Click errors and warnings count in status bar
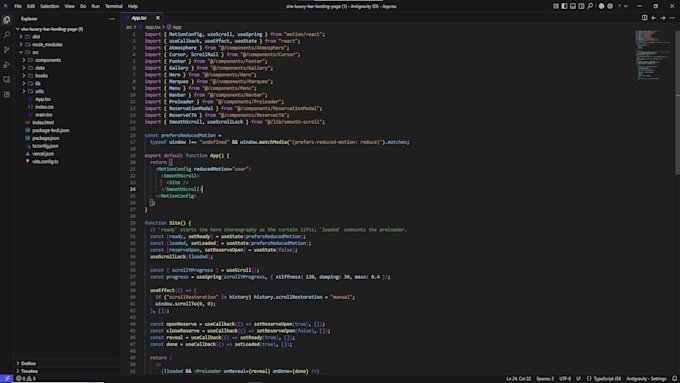Viewport: 680px width, 383px height. coord(26,379)
